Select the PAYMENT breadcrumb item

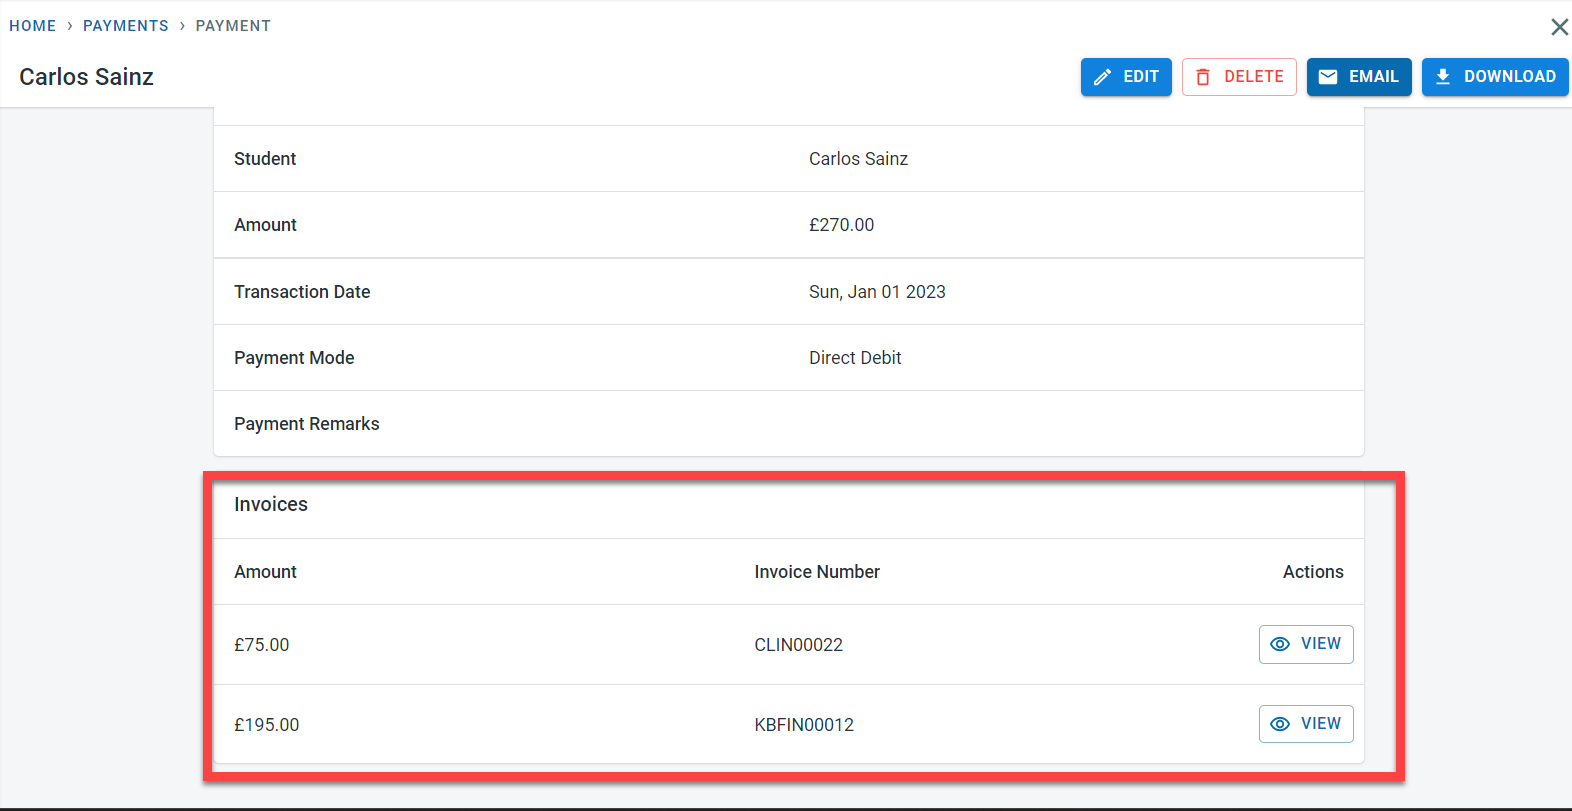[233, 26]
